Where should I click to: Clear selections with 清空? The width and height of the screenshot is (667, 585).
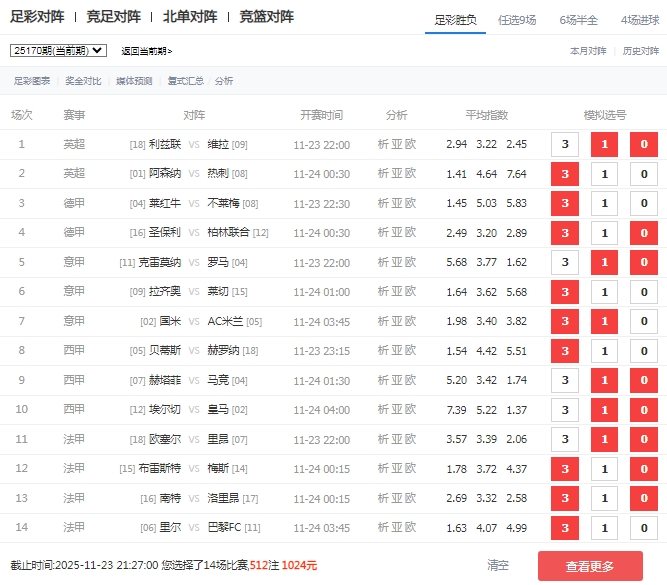[x=498, y=566]
